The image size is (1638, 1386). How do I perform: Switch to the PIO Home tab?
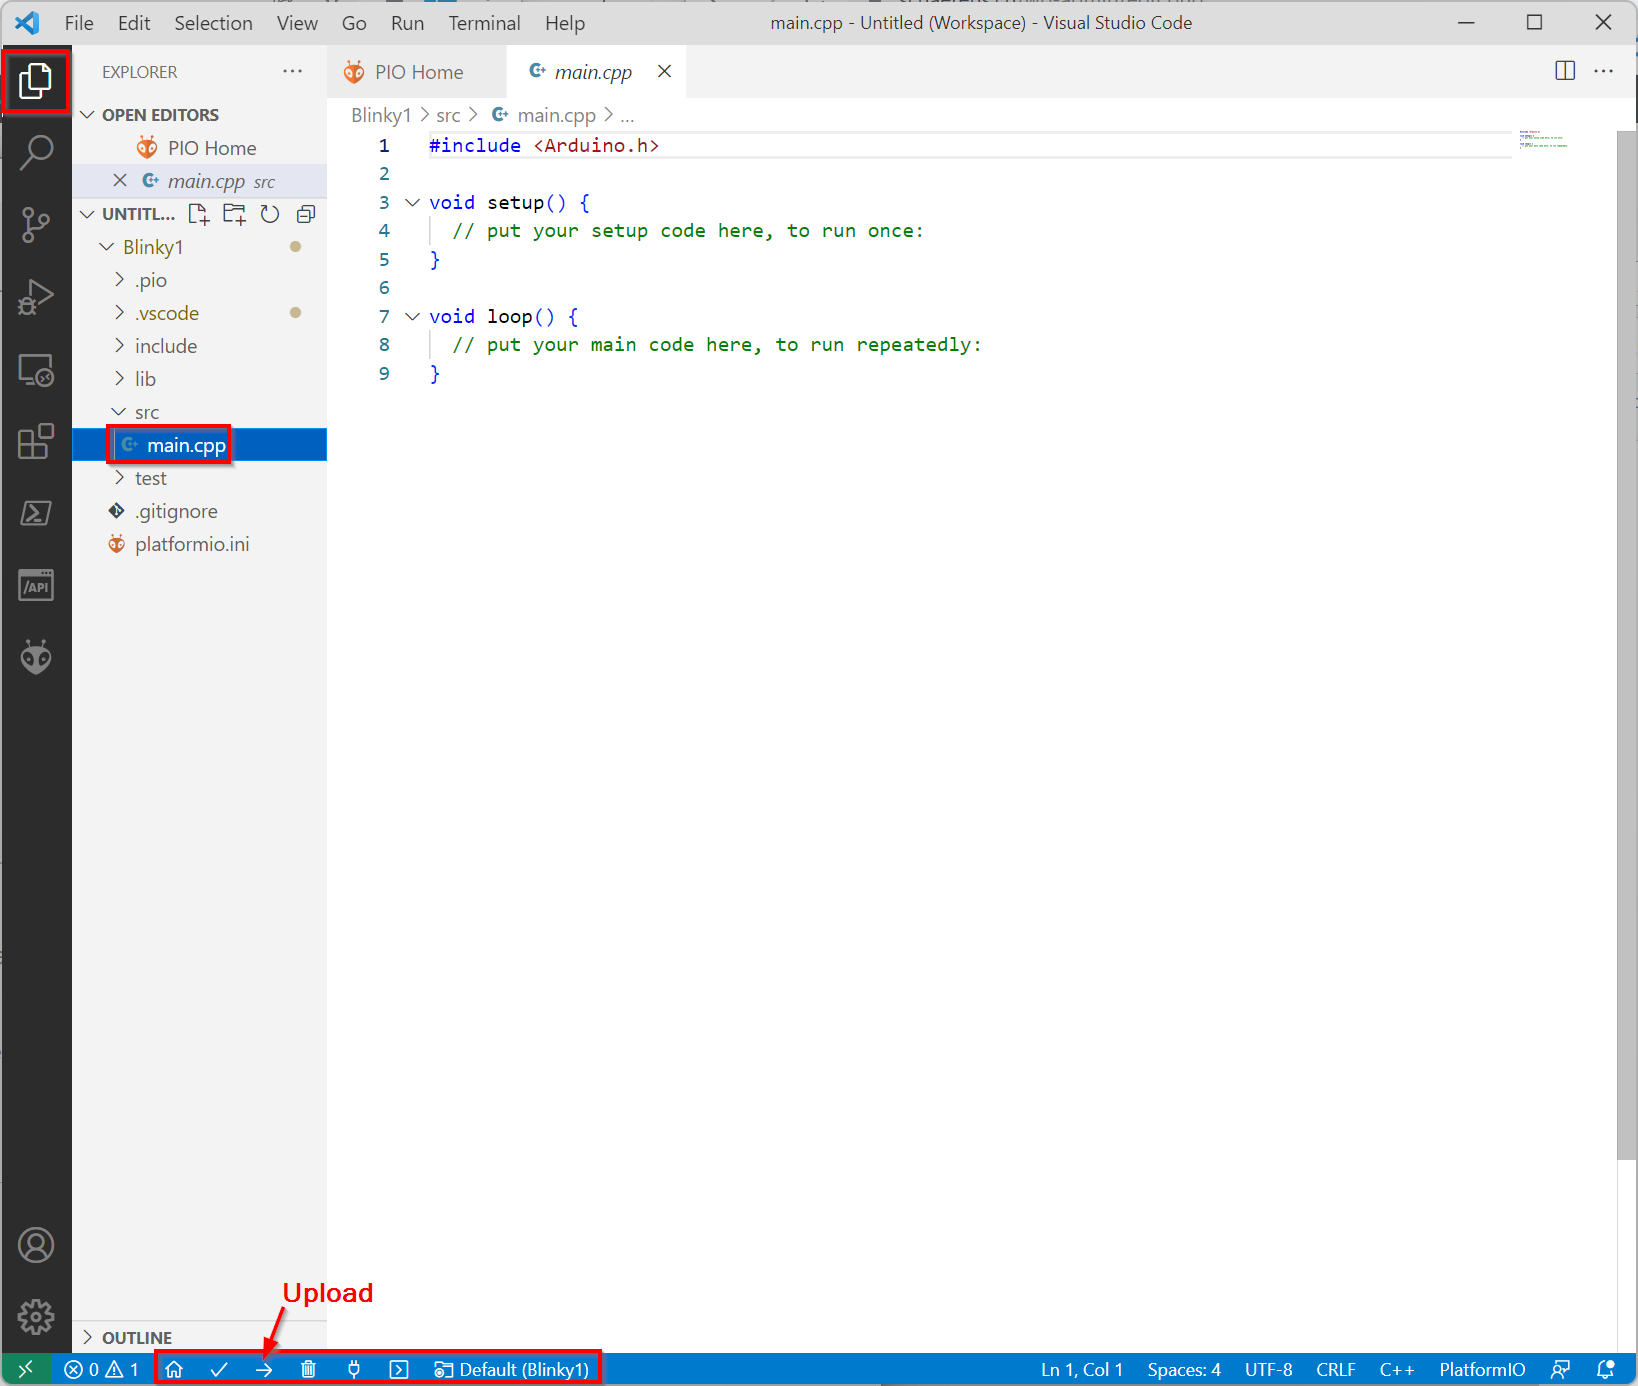tap(416, 71)
